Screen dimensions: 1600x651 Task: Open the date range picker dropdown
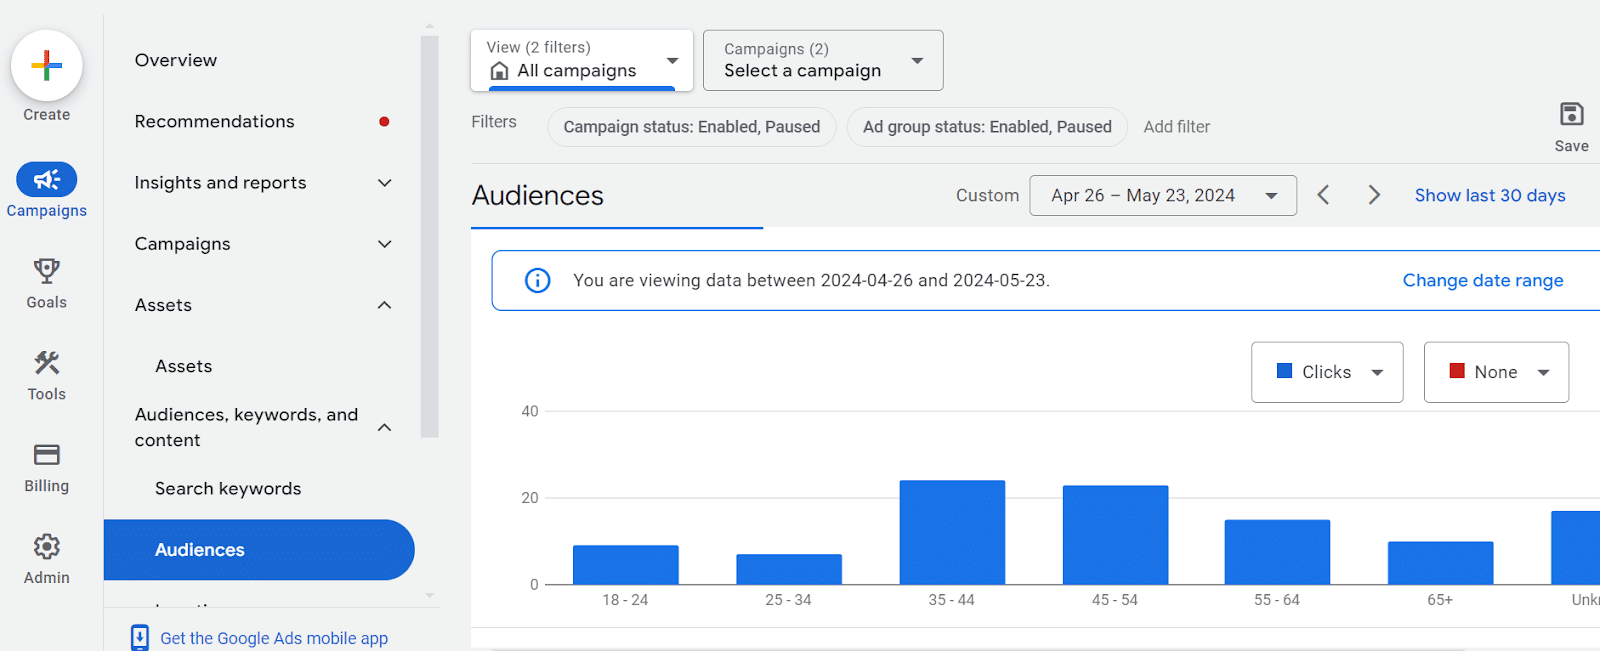pos(1163,196)
